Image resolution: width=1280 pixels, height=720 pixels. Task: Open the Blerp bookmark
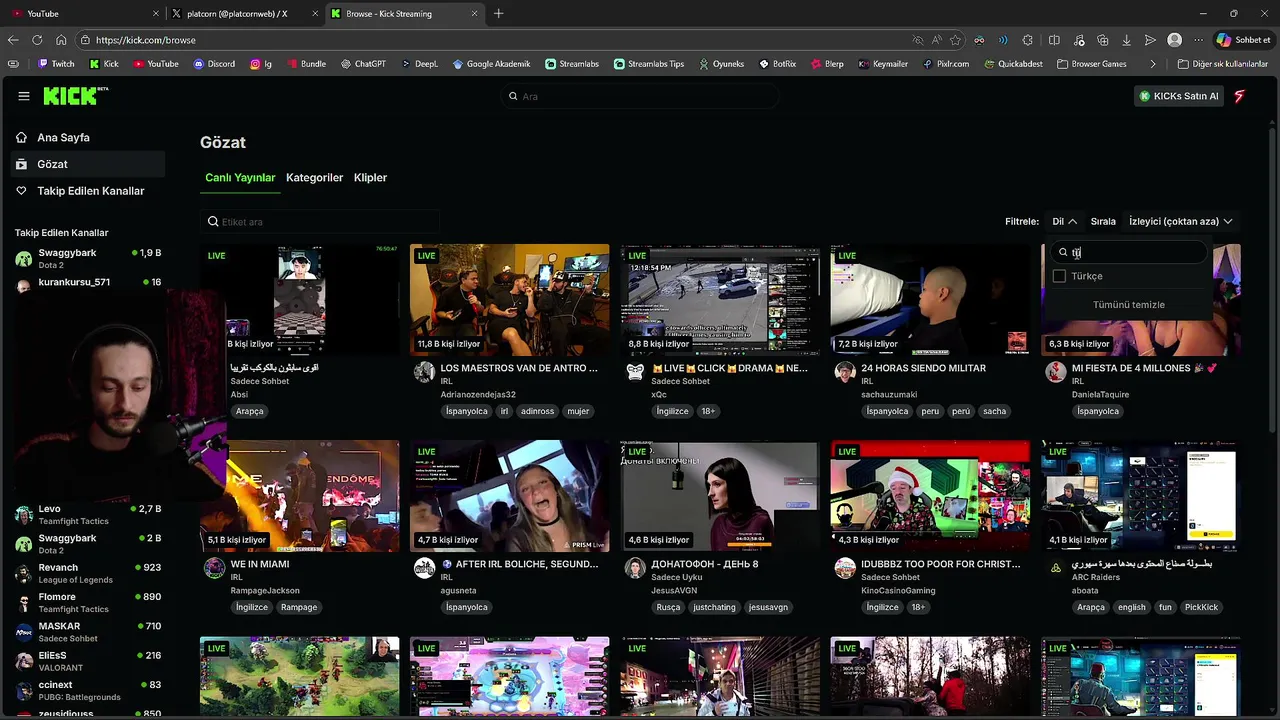point(826,64)
